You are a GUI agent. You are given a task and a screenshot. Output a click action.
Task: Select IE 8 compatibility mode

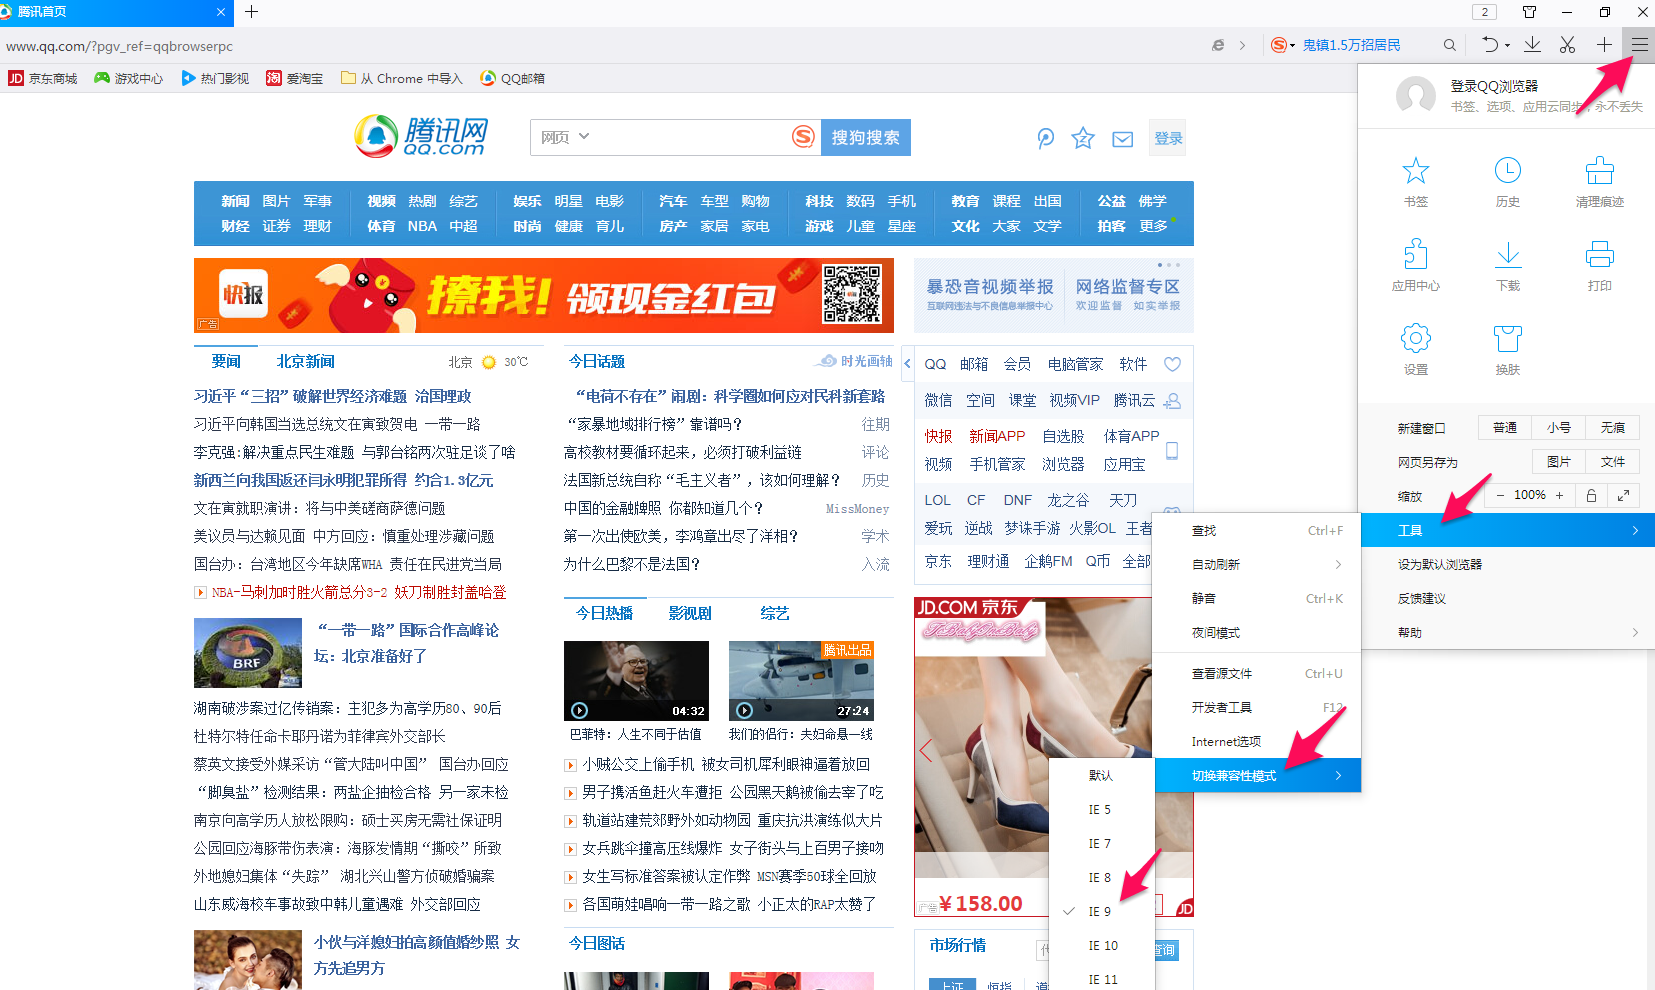point(1102,877)
